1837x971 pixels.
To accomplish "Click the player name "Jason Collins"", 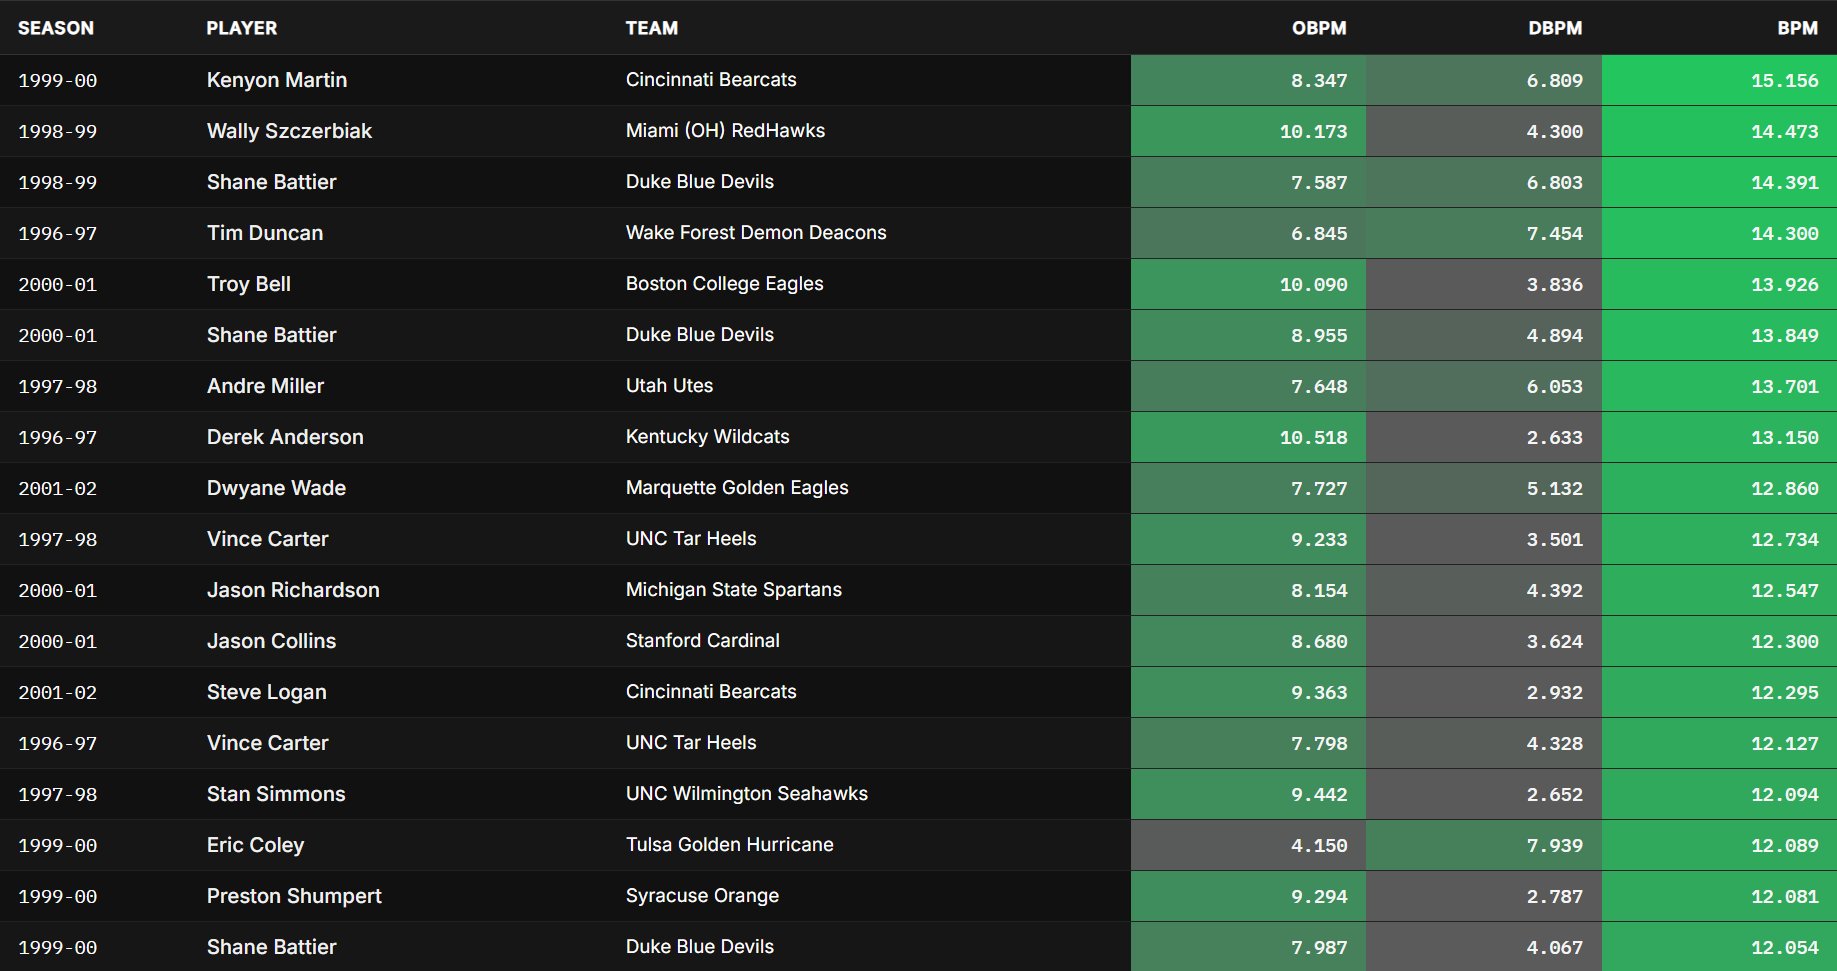I will (272, 641).
